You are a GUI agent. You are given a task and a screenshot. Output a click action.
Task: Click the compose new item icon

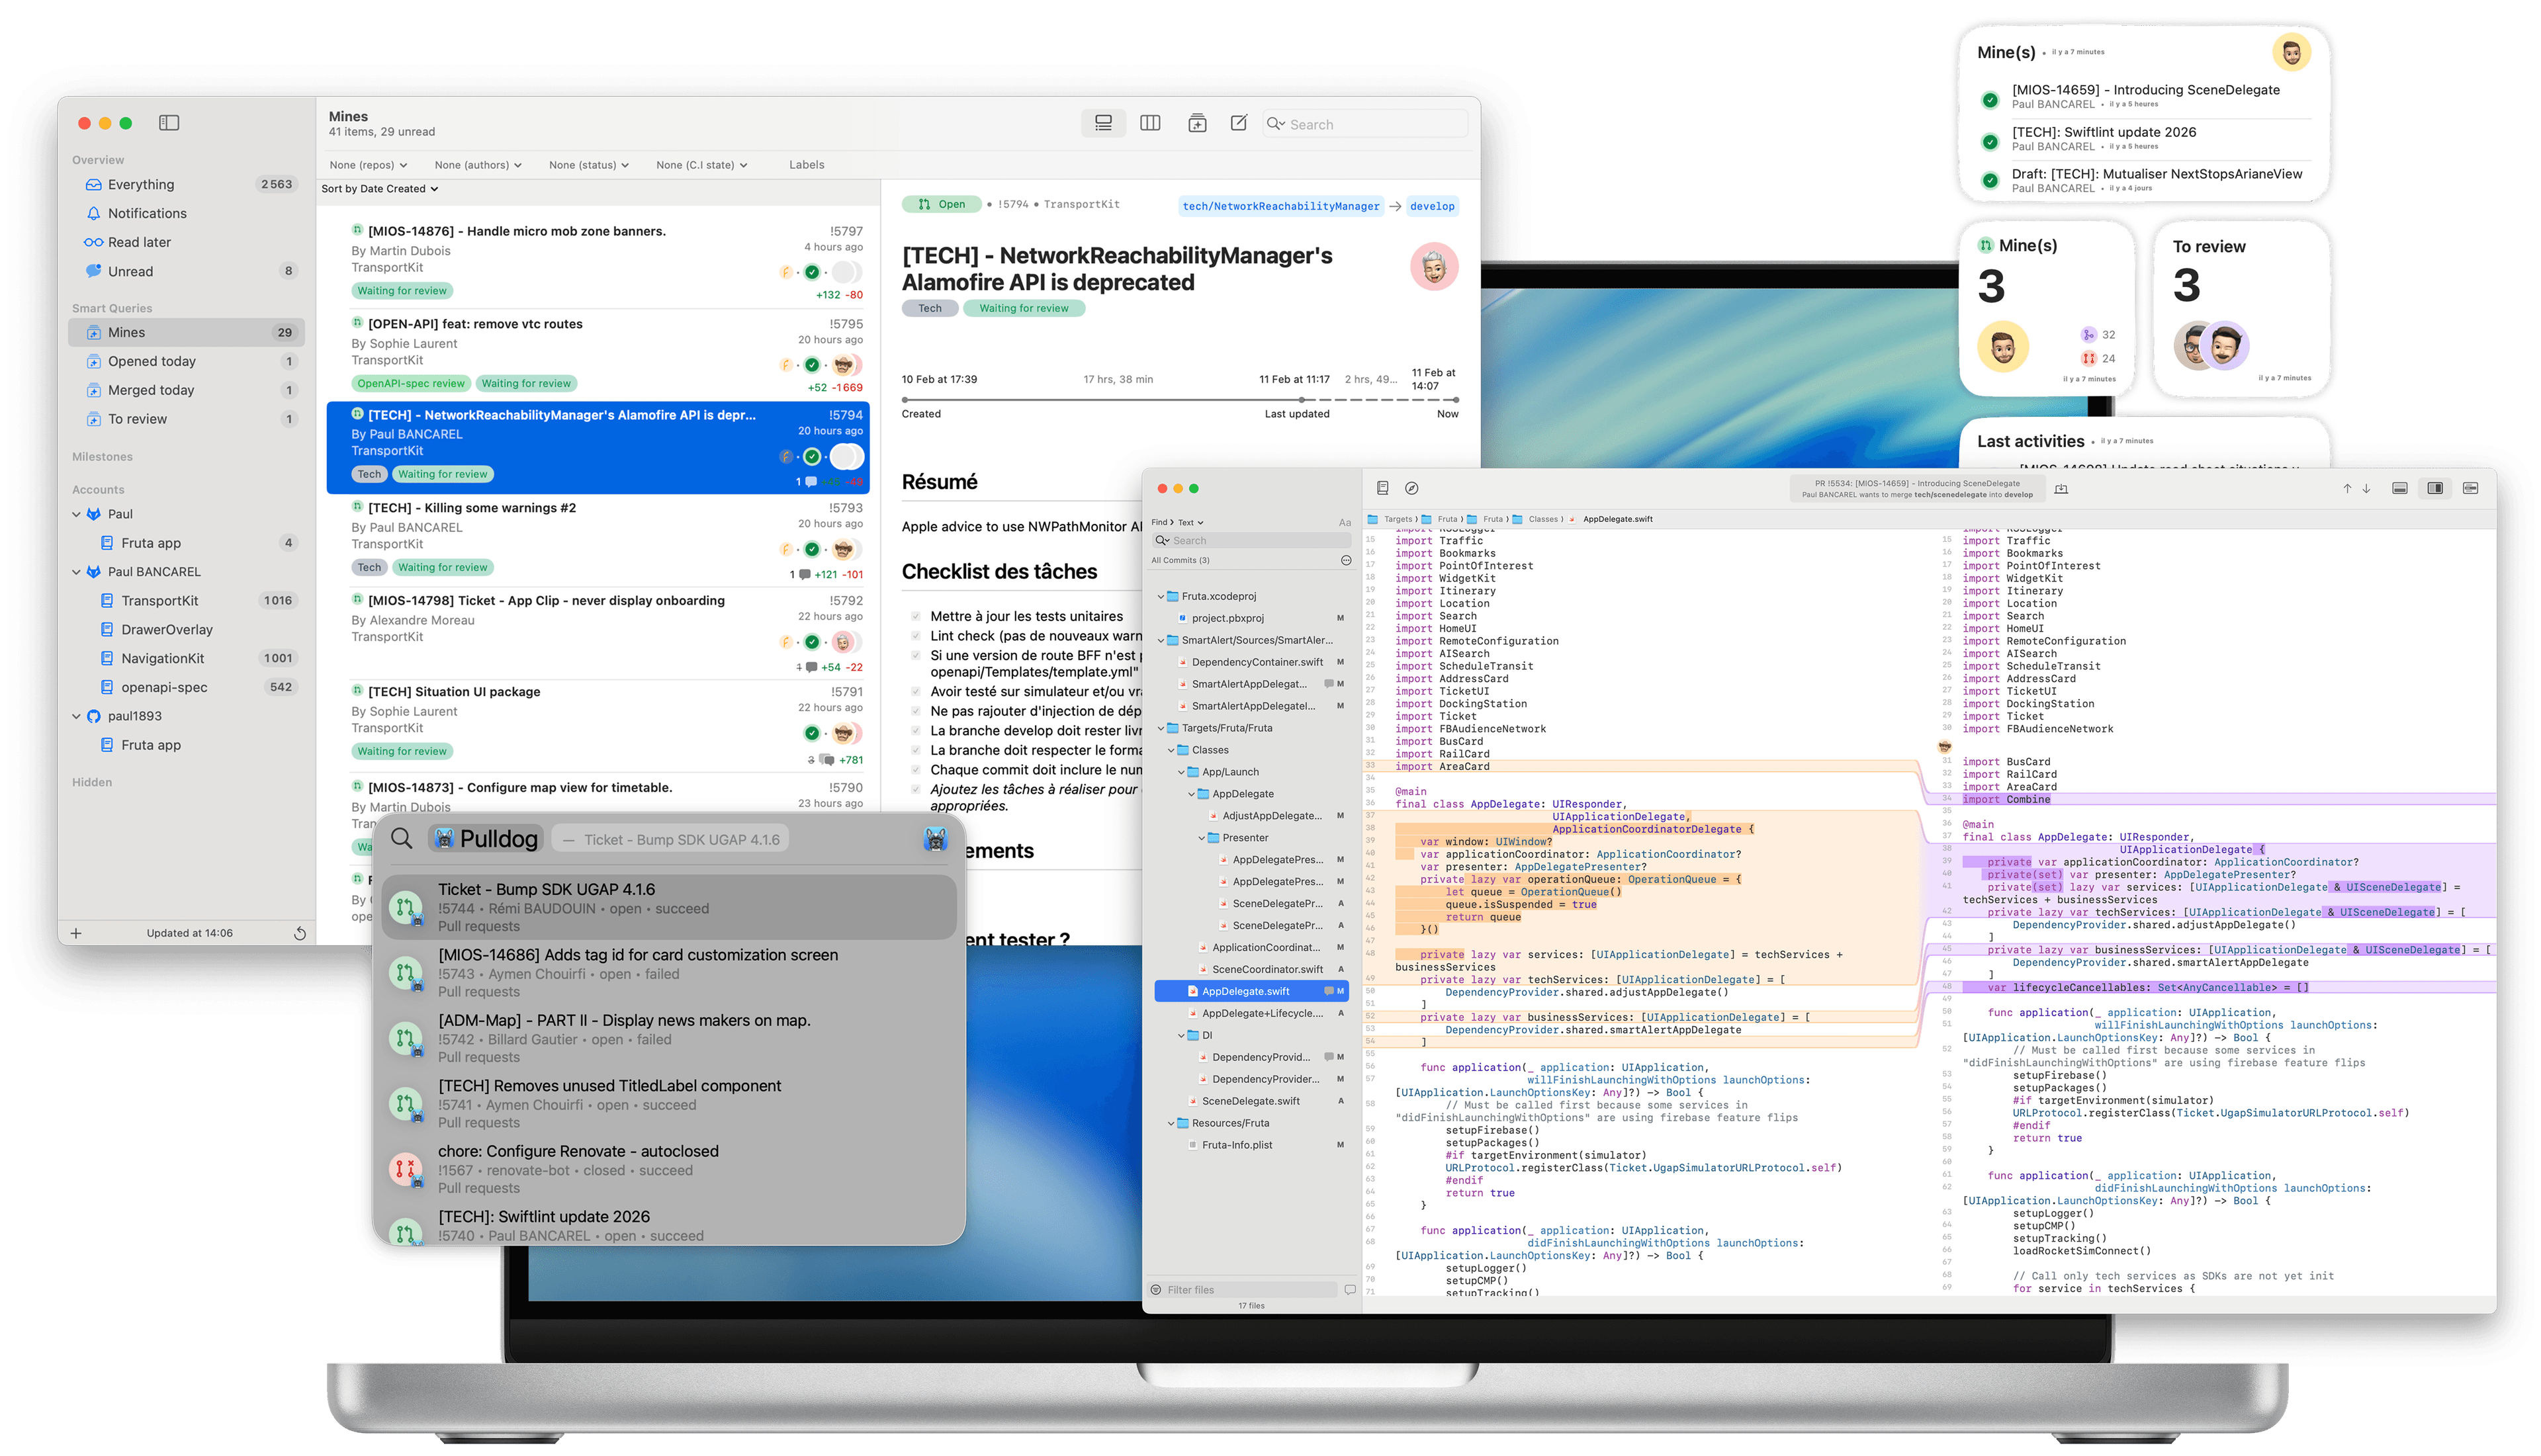1238,123
